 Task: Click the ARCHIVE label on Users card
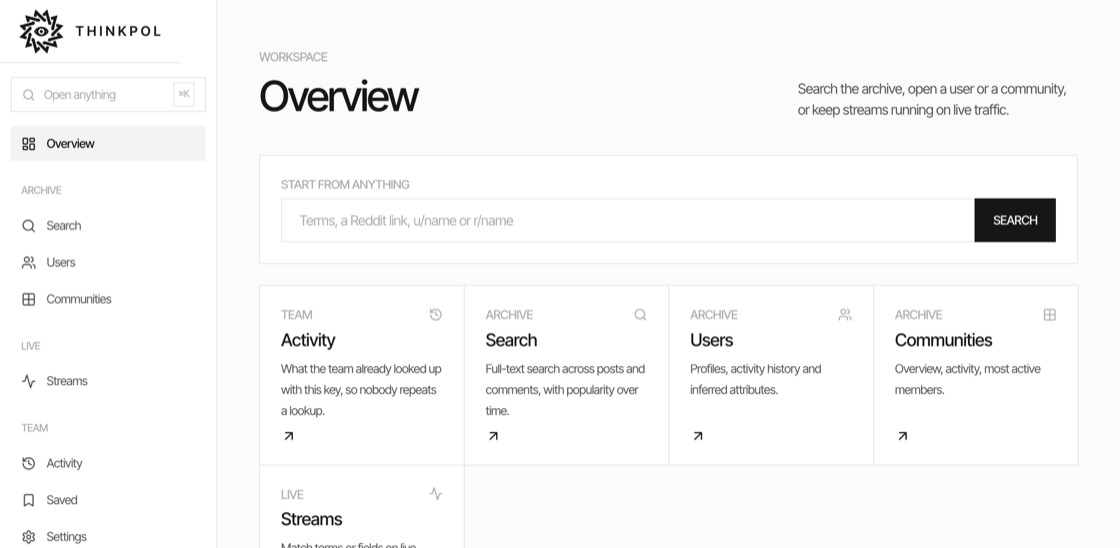714,314
